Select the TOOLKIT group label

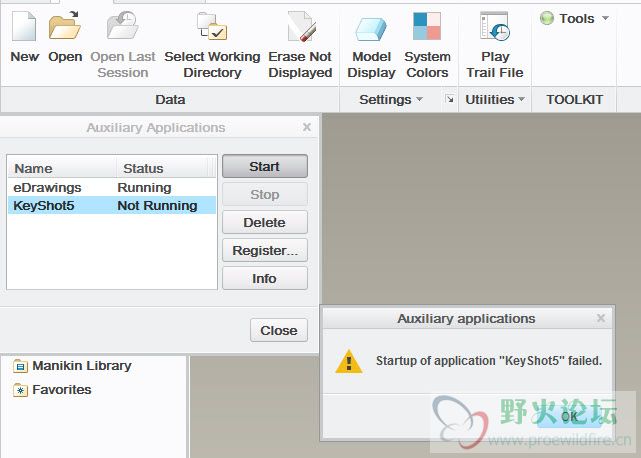[574, 99]
